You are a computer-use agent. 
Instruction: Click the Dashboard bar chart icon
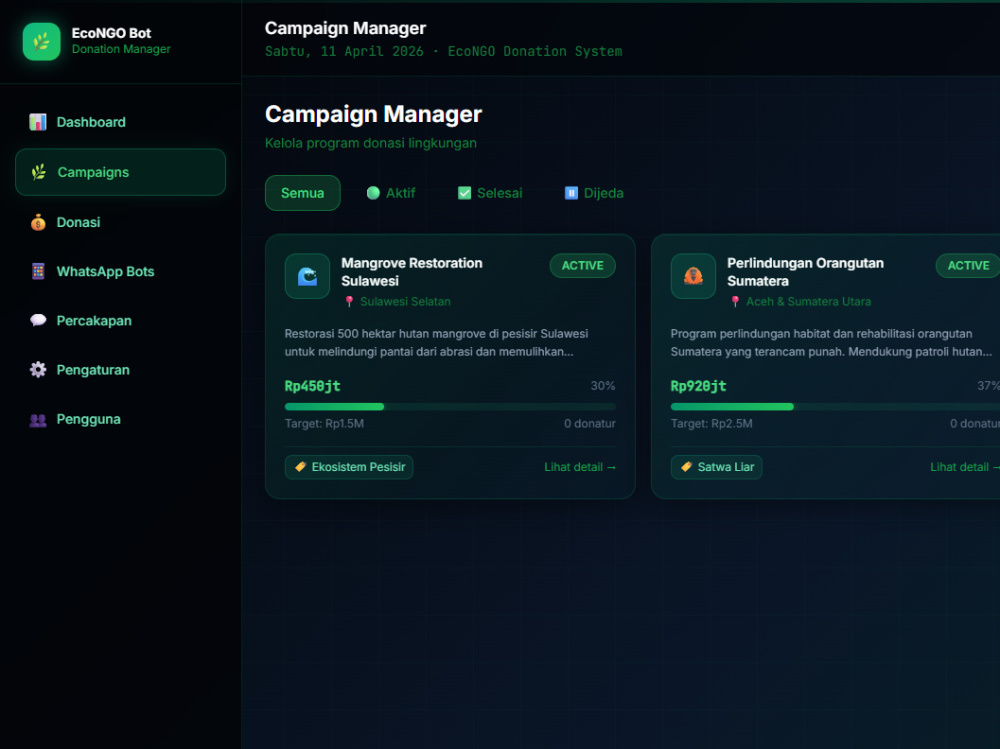pyautogui.click(x=38, y=122)
